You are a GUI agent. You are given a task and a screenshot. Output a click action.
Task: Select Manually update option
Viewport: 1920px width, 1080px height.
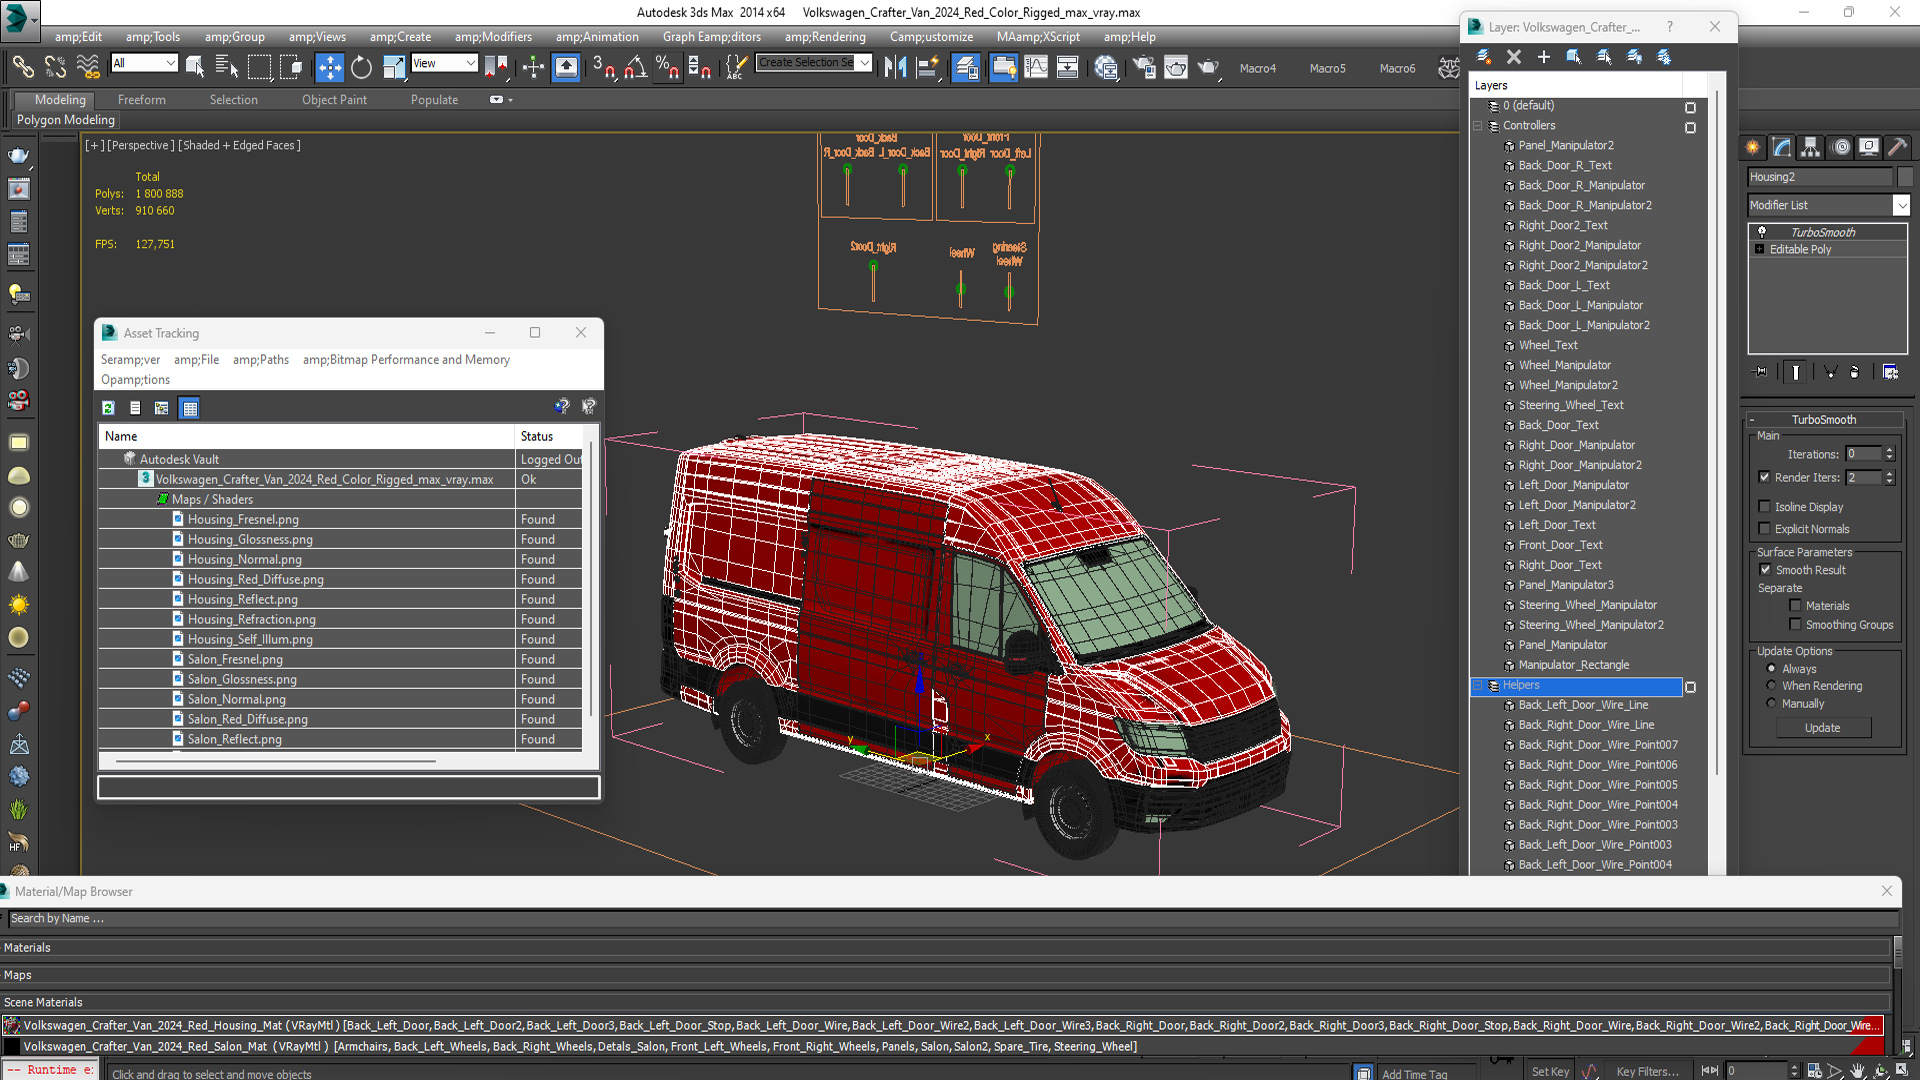coord(1771,704)
